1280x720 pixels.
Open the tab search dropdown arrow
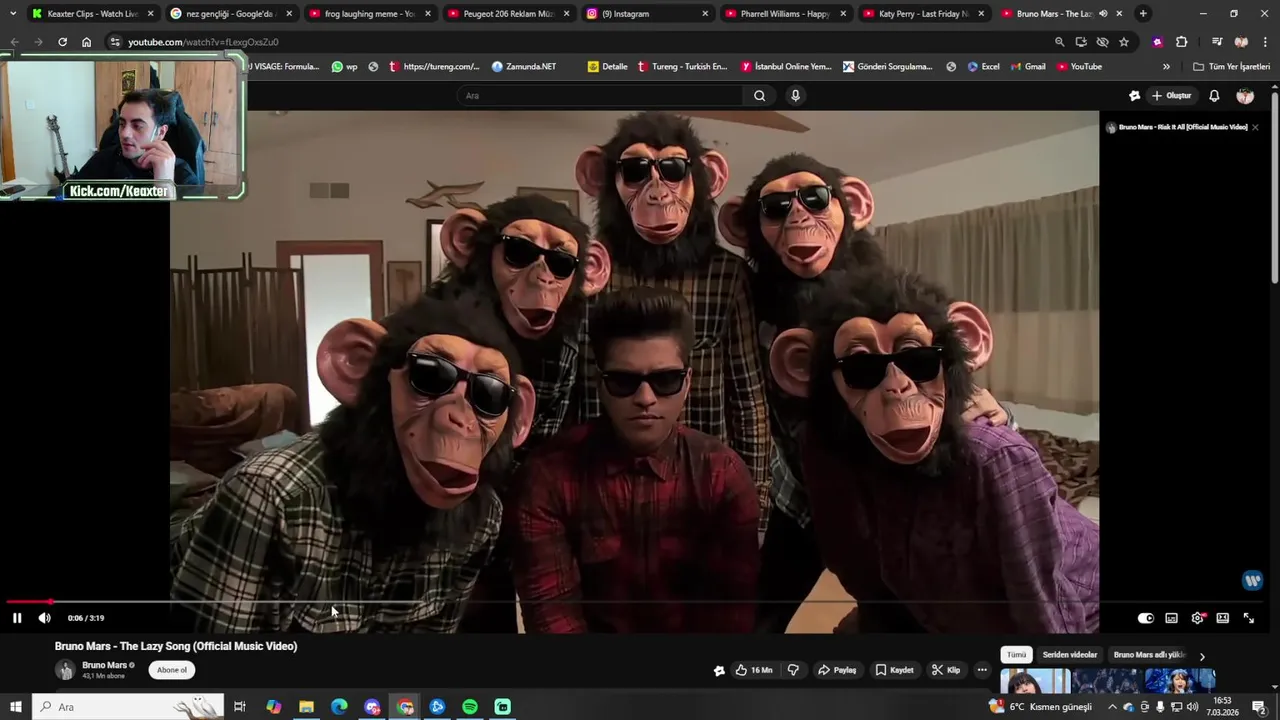click(12, 14)
